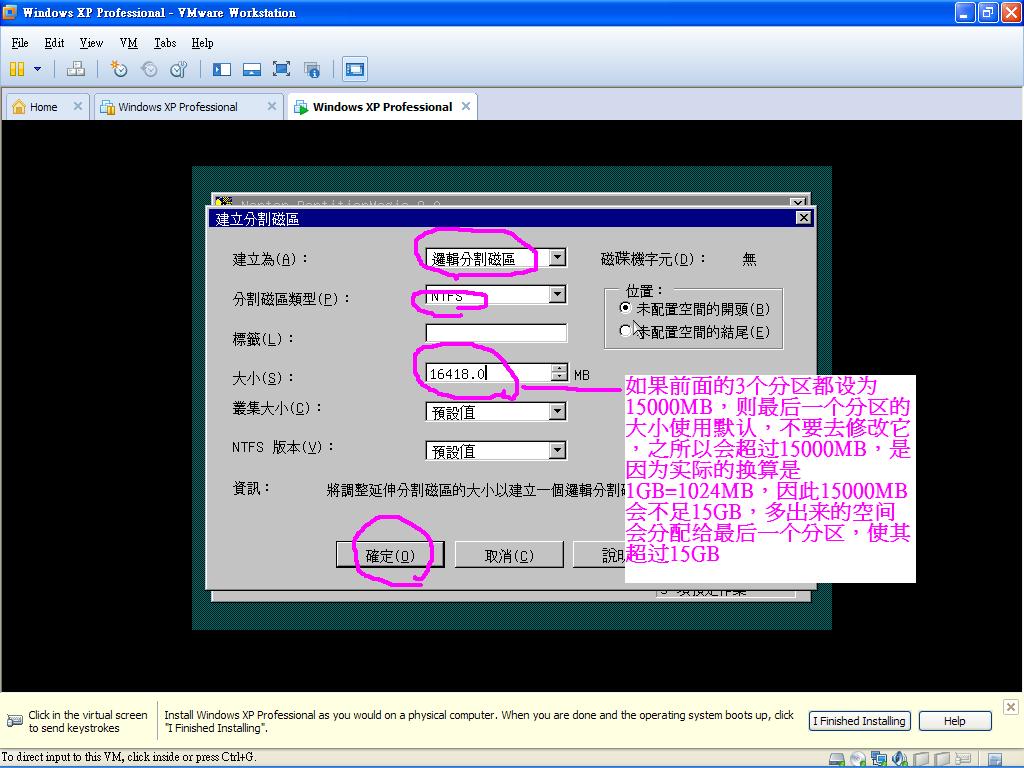This screenshot has height=768, width=1024.
Task: Open the Tabs menu
Action: (165, 43)
